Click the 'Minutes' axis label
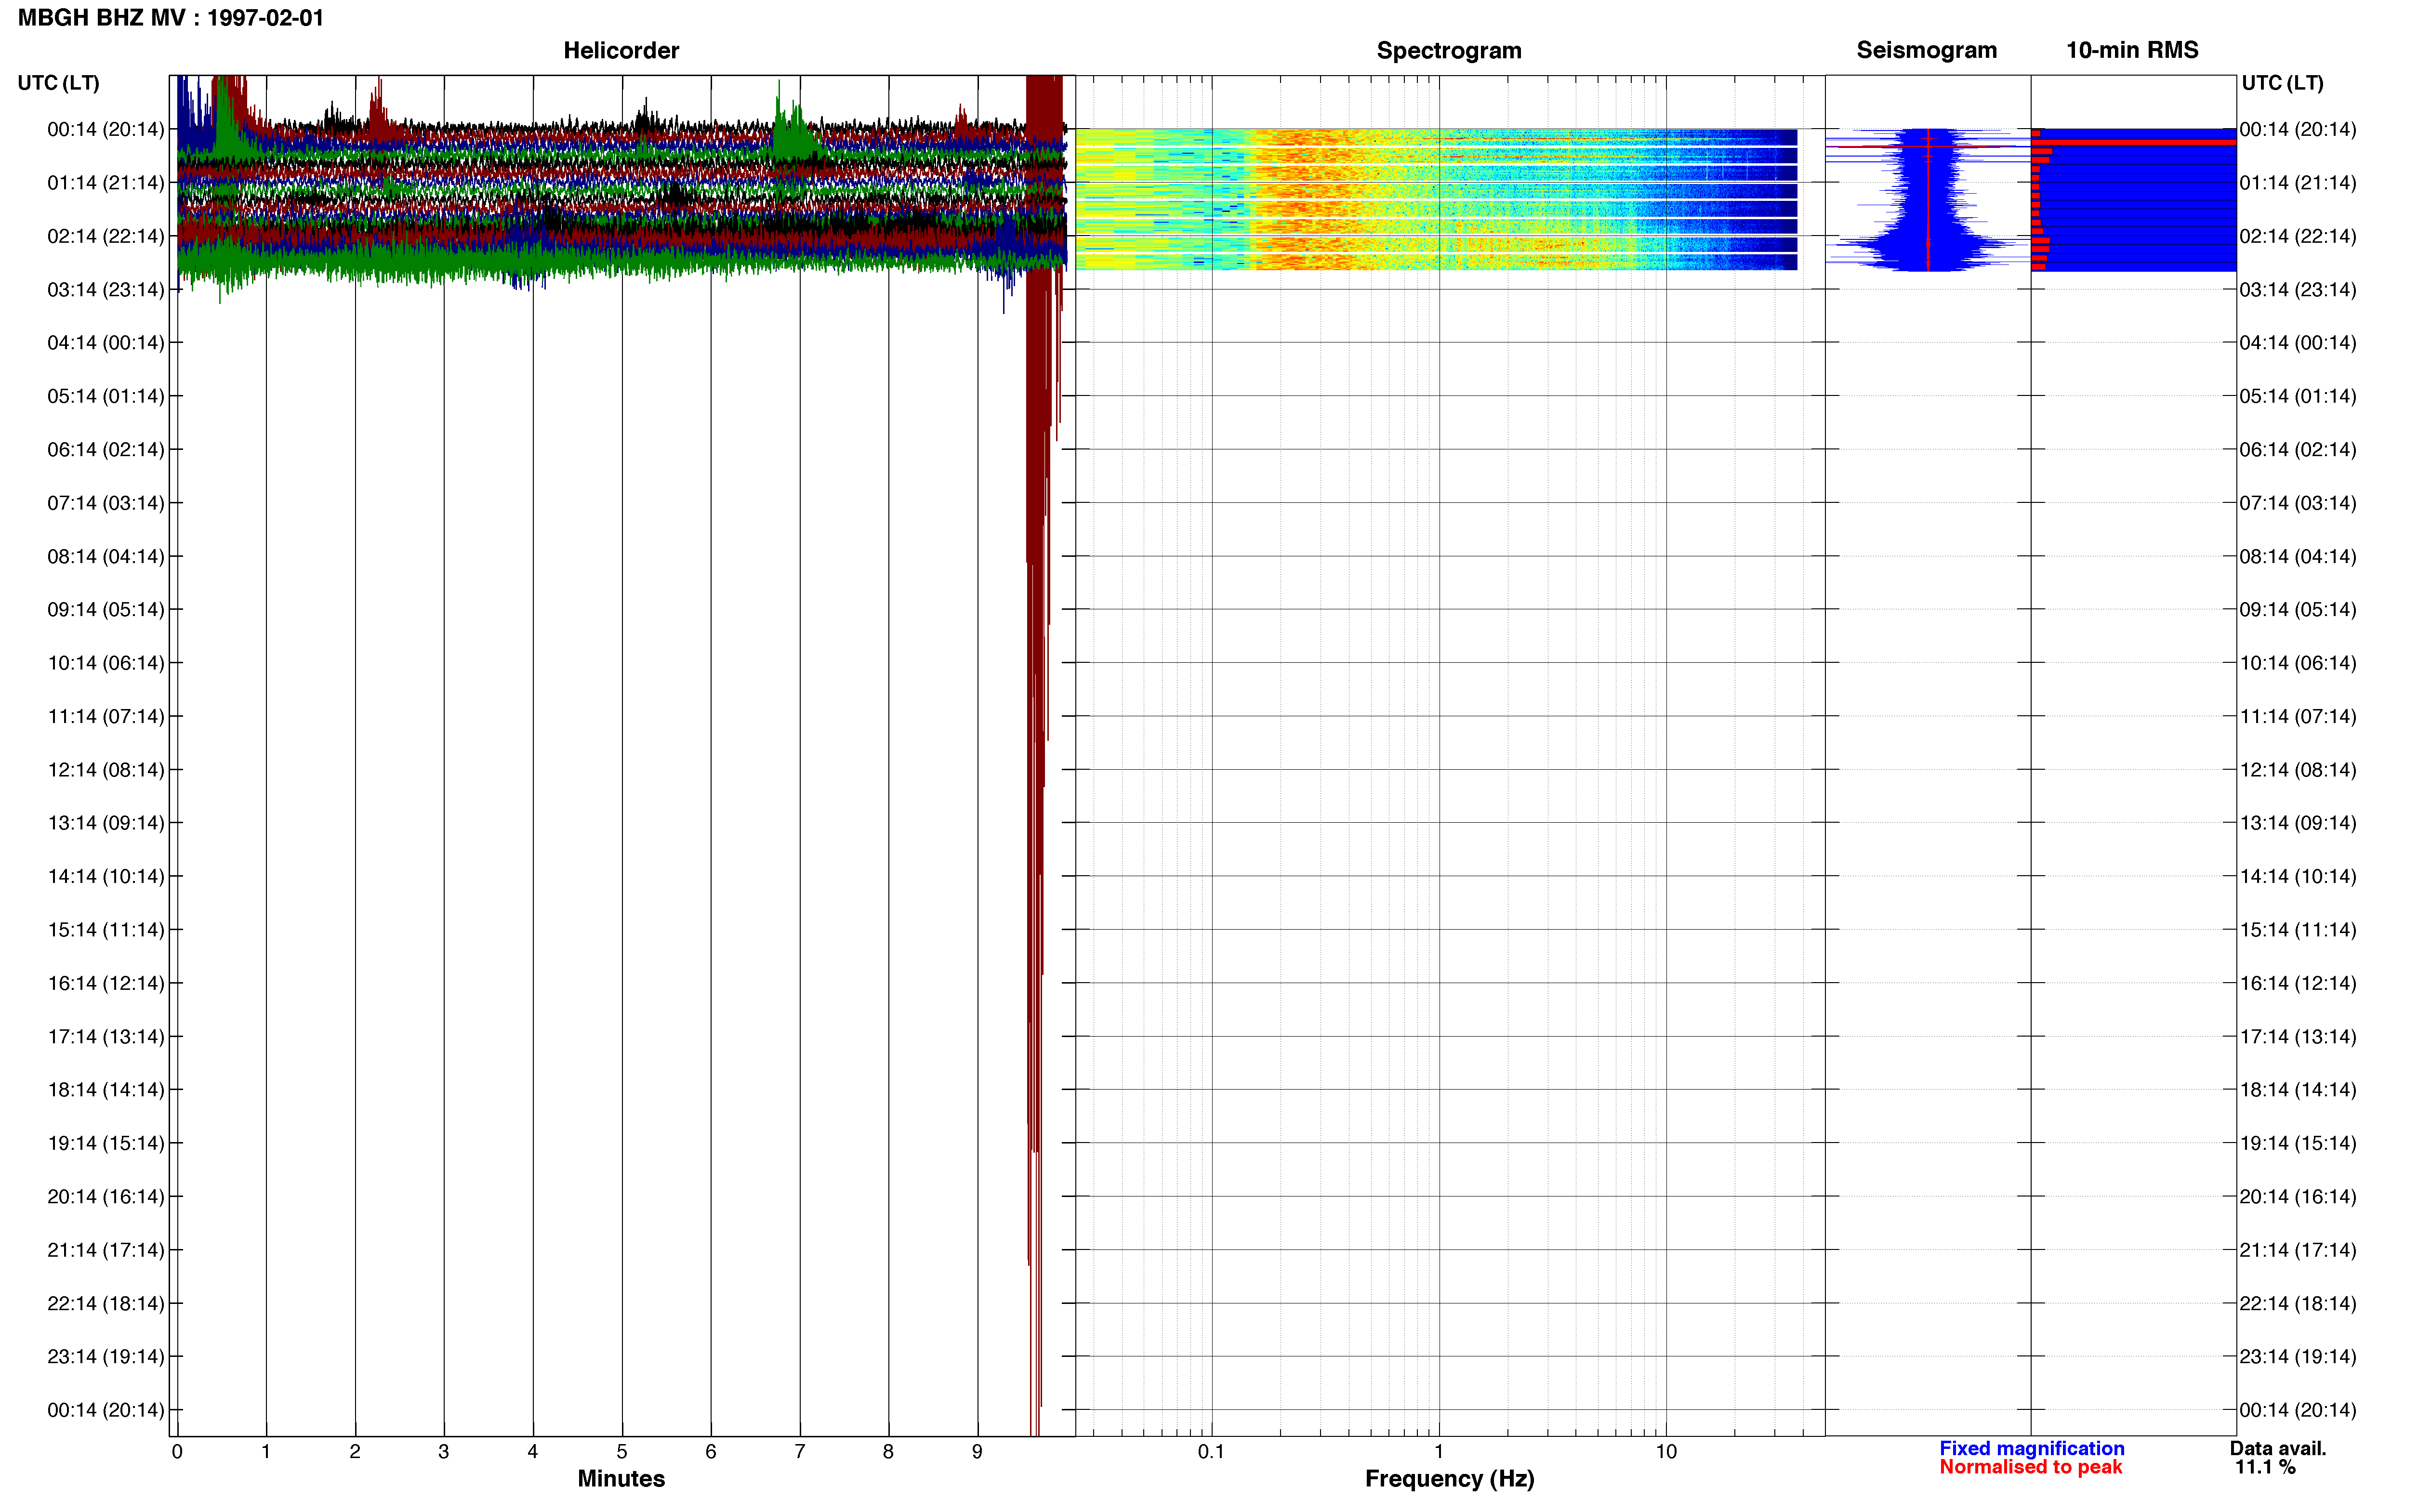This screenshot has width=2418, height=1512. pyautogui.click(x=621, y=1478)
